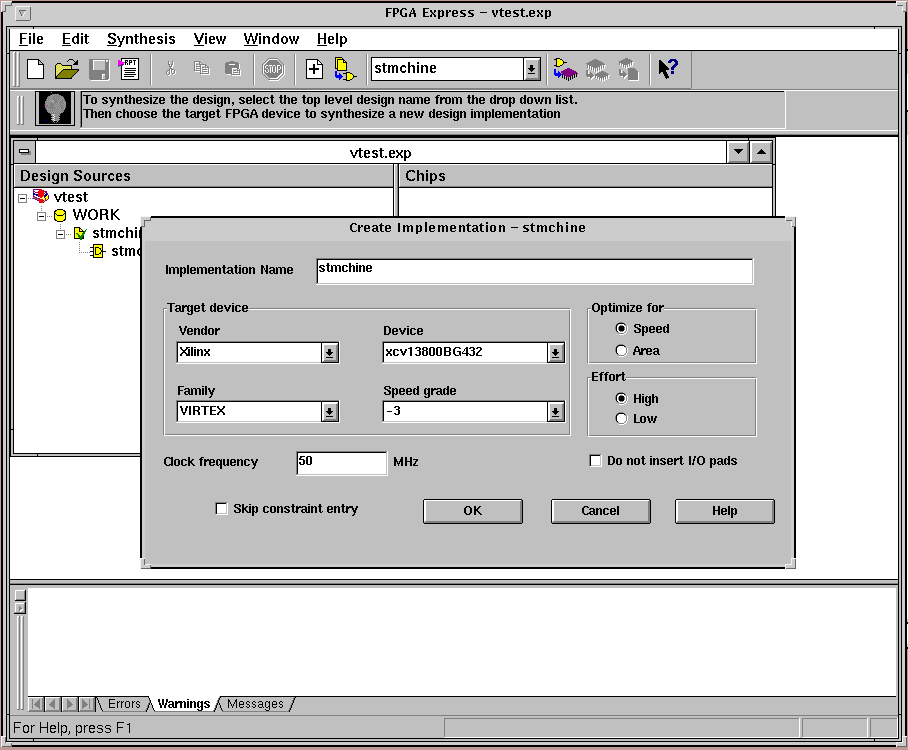Image resolution: width=908 pixels, height=750 pixels.
Task: Click the context Help arrow-question icon
Action: tap(668, 69)
